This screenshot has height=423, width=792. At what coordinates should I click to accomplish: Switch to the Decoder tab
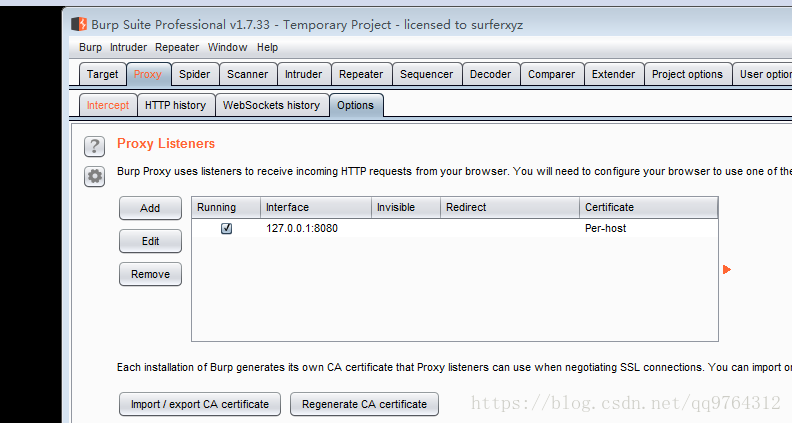[490, 74]
